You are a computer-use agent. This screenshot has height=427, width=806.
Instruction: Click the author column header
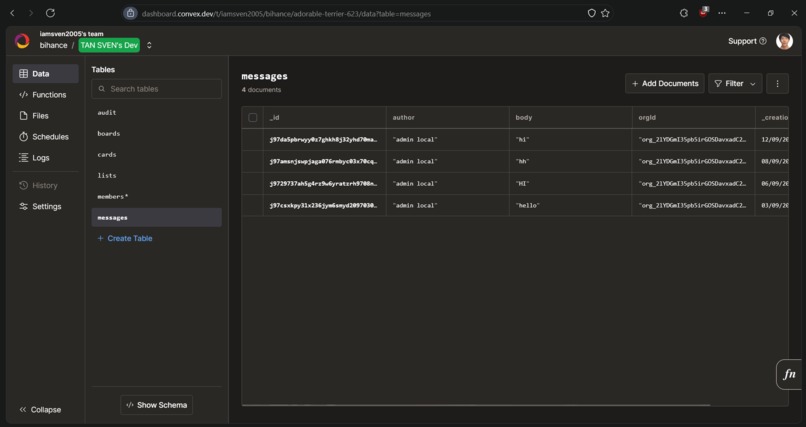pos(447,118)
